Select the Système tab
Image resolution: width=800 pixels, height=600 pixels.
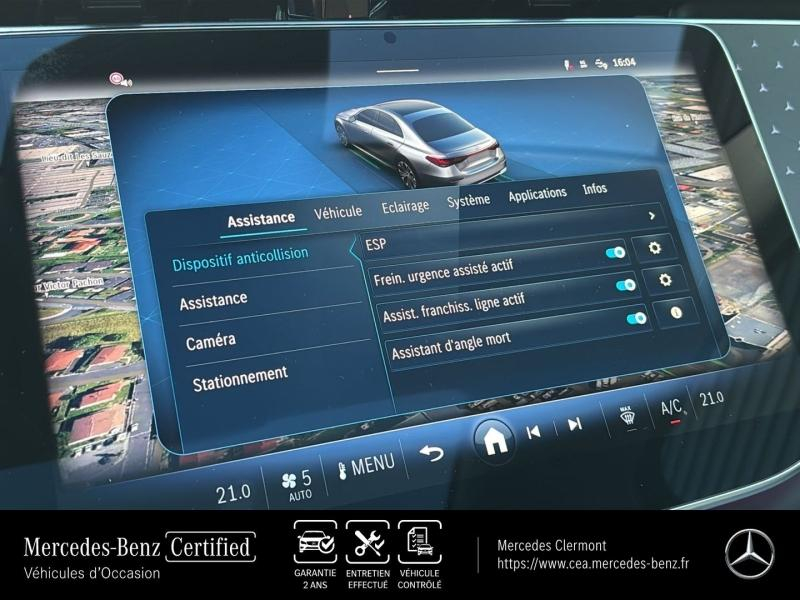pyautogui.click(x=468, y=200)
